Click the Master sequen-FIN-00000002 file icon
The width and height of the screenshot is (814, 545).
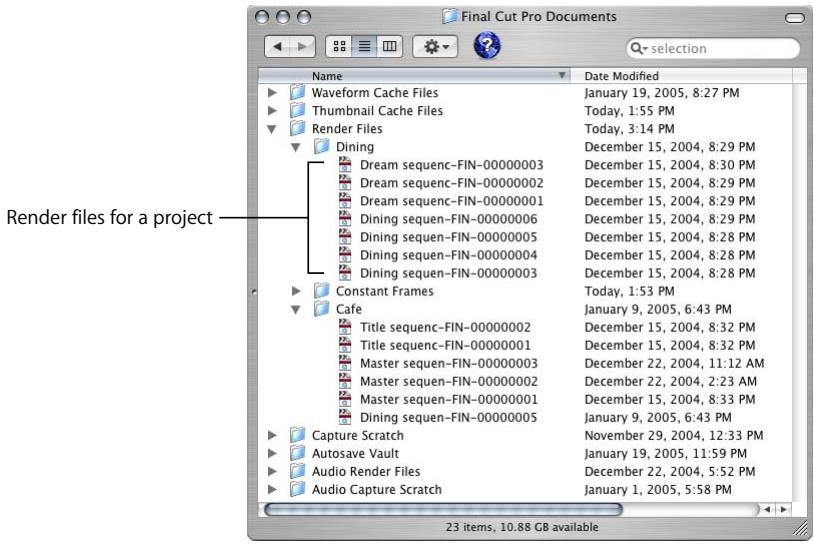click(x=345, y=381)
